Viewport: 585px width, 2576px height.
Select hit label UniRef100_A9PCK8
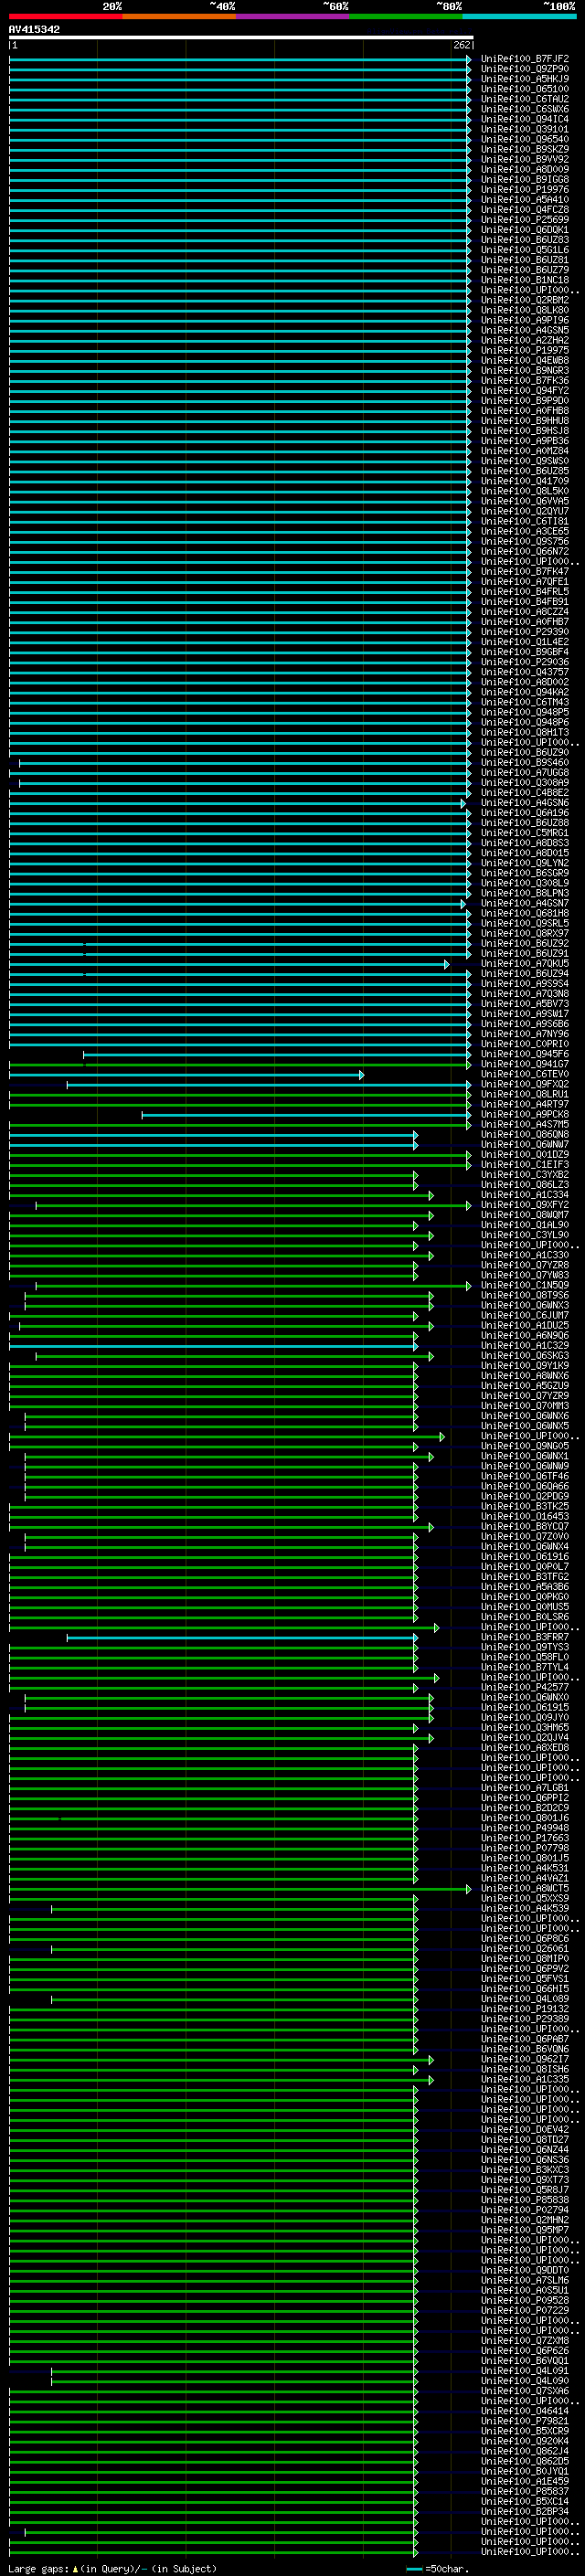[x=525, y=1114]
